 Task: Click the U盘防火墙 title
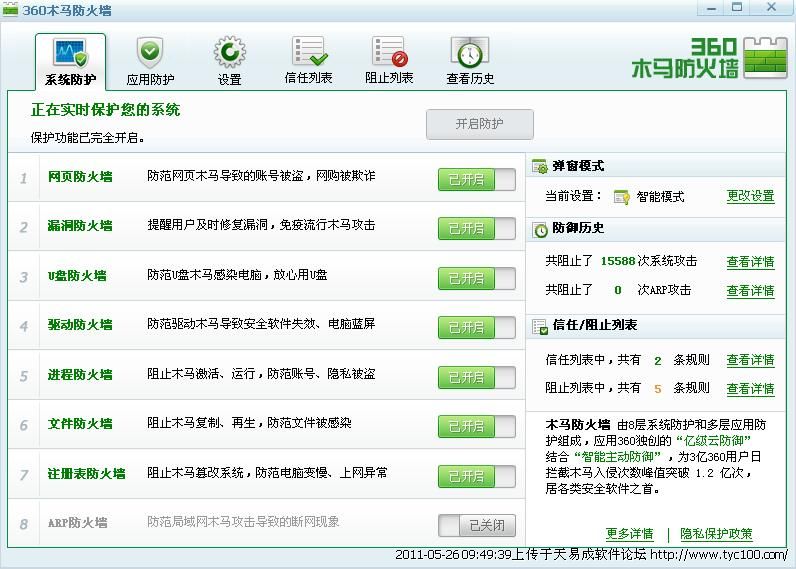(77, 276)
